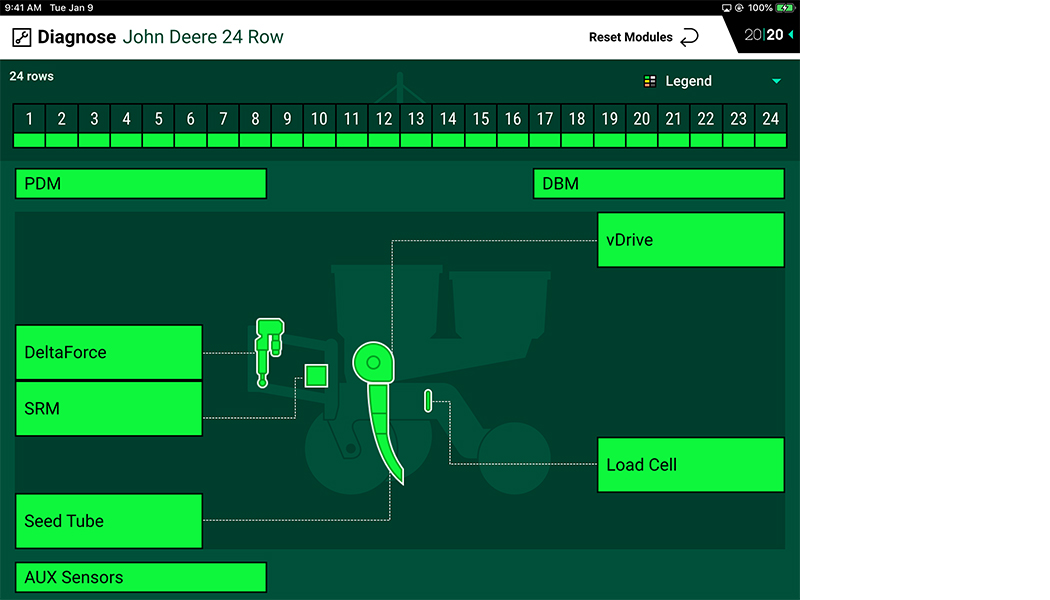Open the vDrive diagnostics
The image size is (1050, 600).
pyautogui.click(x=690, y=240)
